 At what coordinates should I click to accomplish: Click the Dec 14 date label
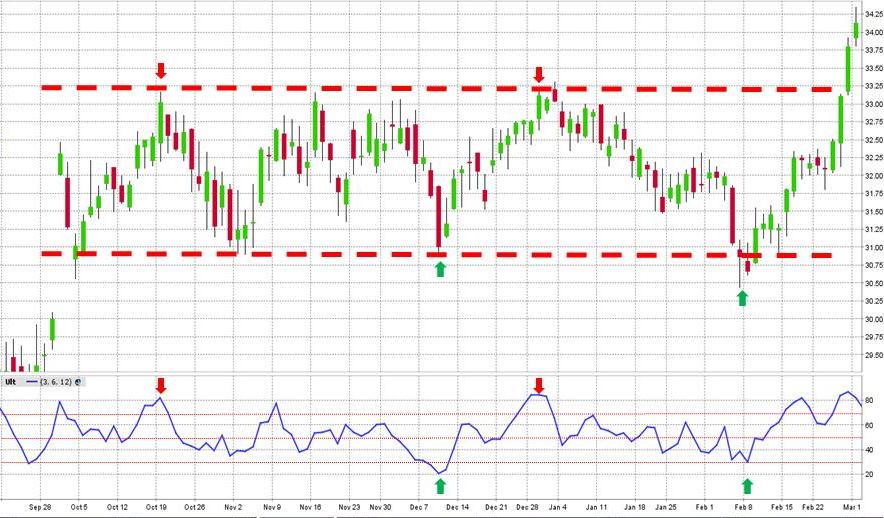[x=457, y=507]
